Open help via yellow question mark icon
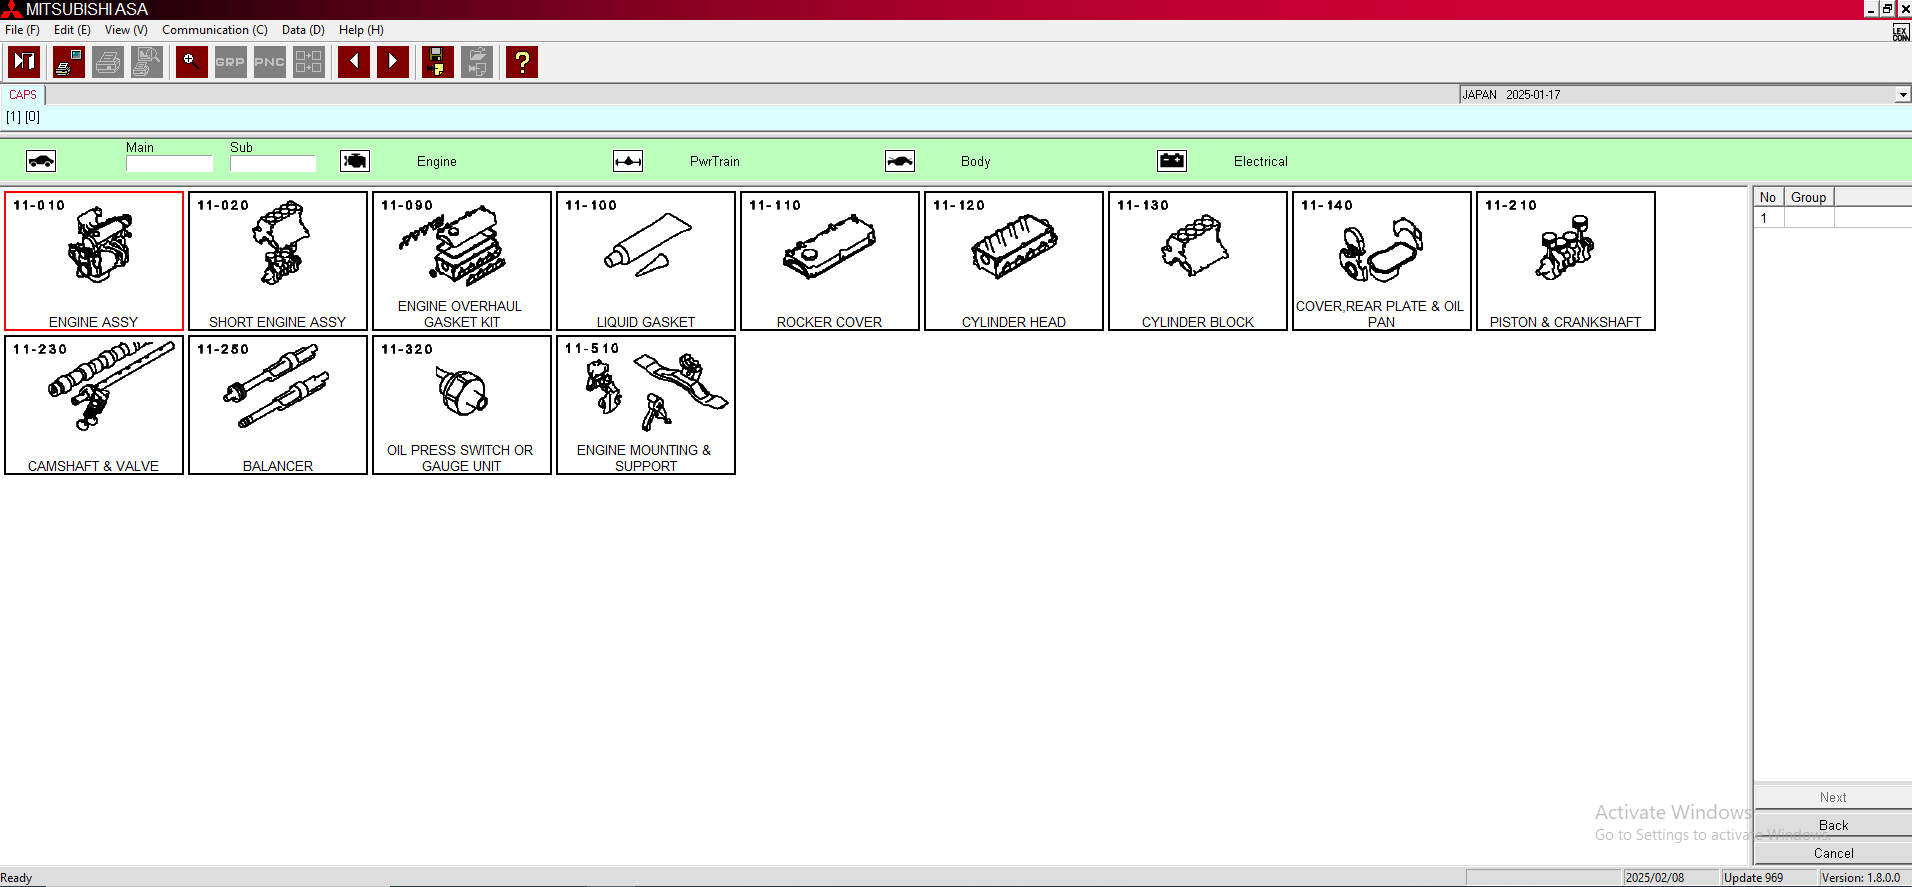The width and height of the screenshot is (1912, 887). tap(522, 62)
